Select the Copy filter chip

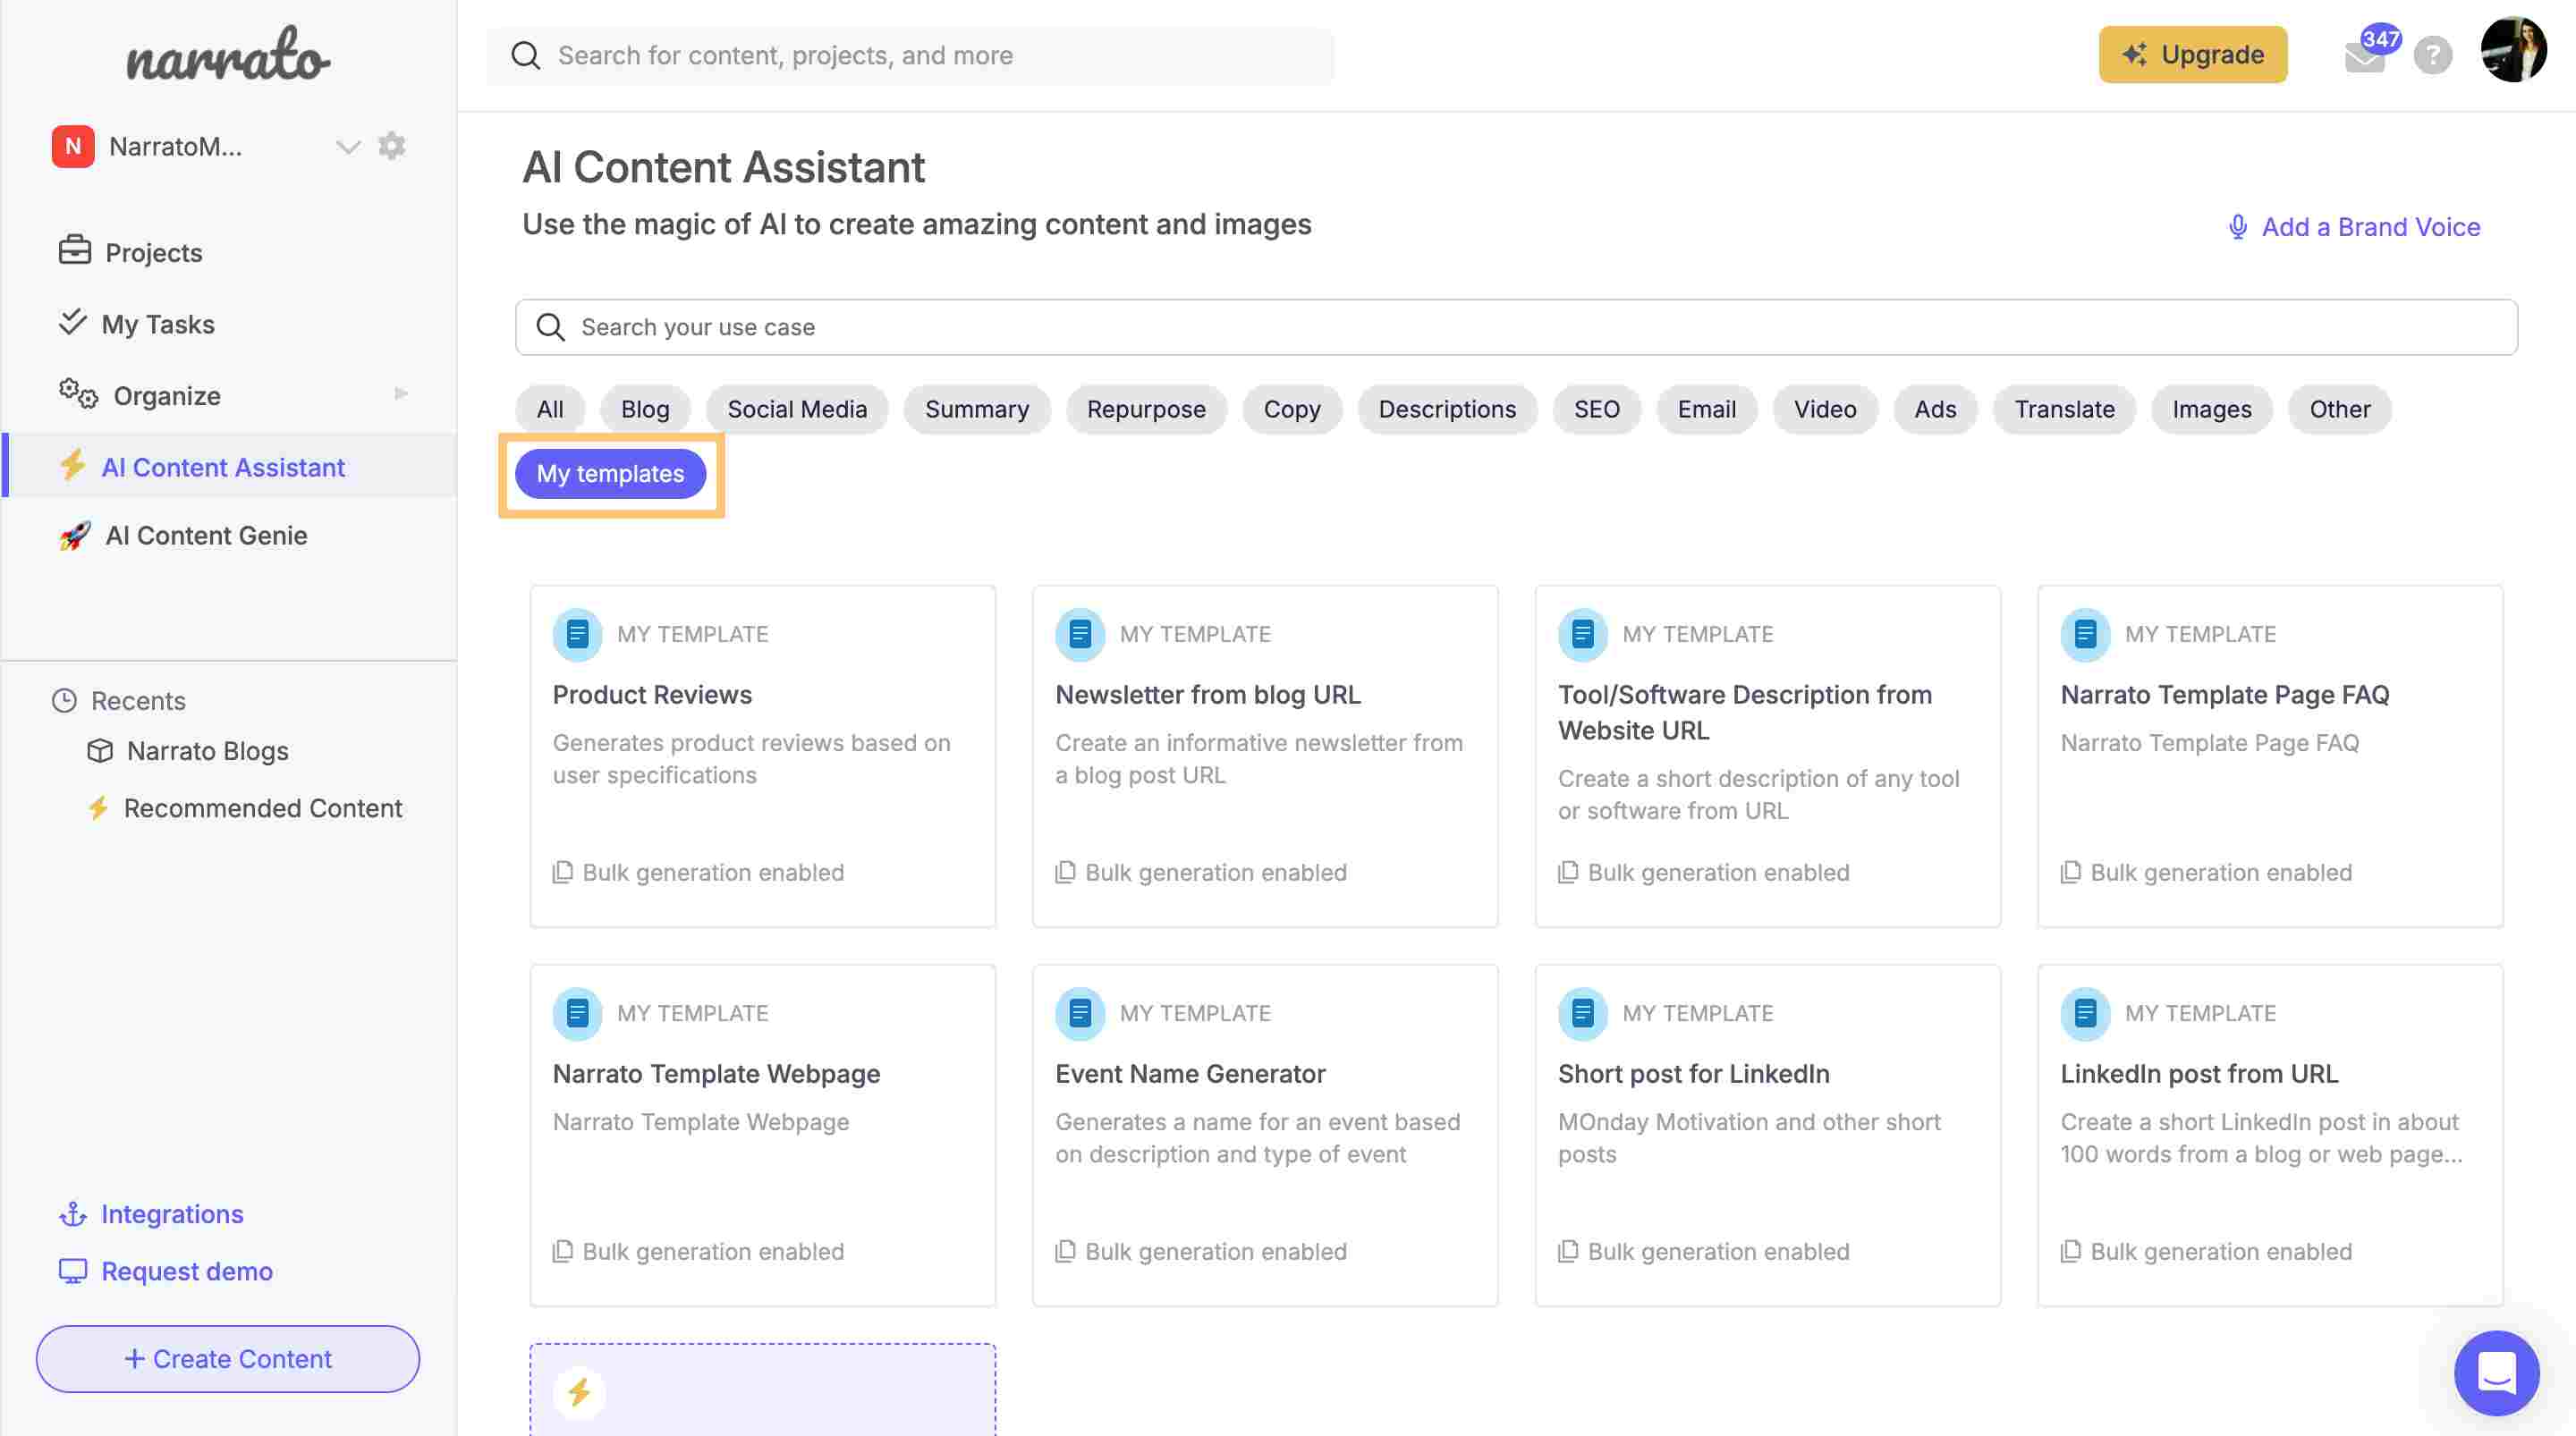1292,409
